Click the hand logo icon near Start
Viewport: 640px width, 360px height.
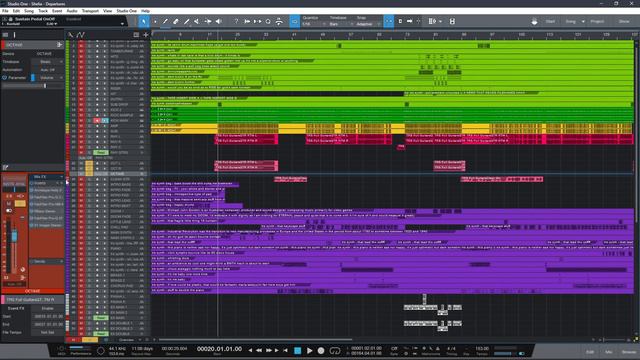[534, 21]
